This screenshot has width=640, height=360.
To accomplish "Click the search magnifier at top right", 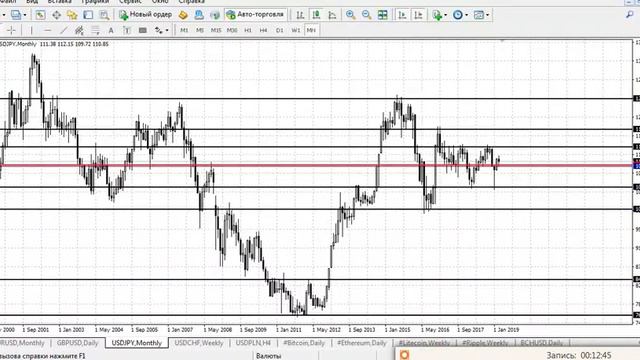I will (629, 15).
